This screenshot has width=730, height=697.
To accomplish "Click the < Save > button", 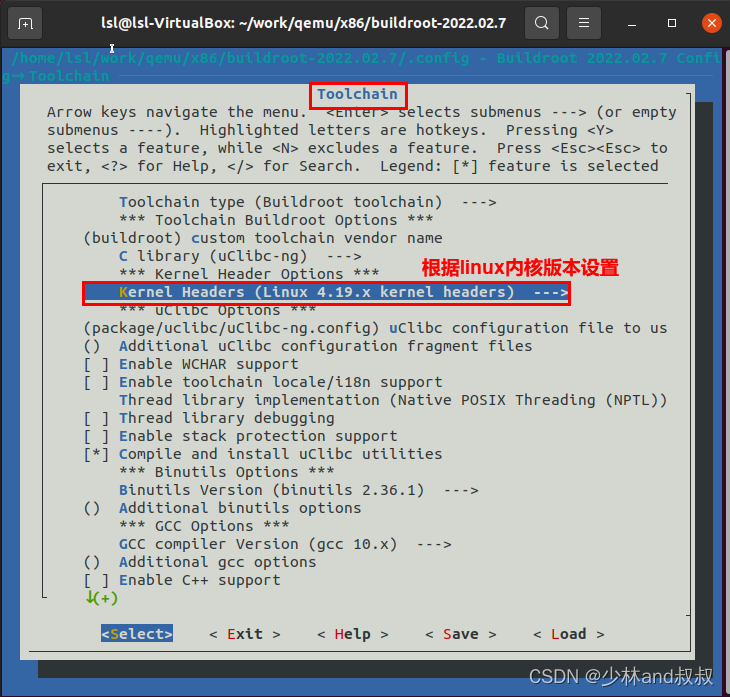I will (461, 634).
